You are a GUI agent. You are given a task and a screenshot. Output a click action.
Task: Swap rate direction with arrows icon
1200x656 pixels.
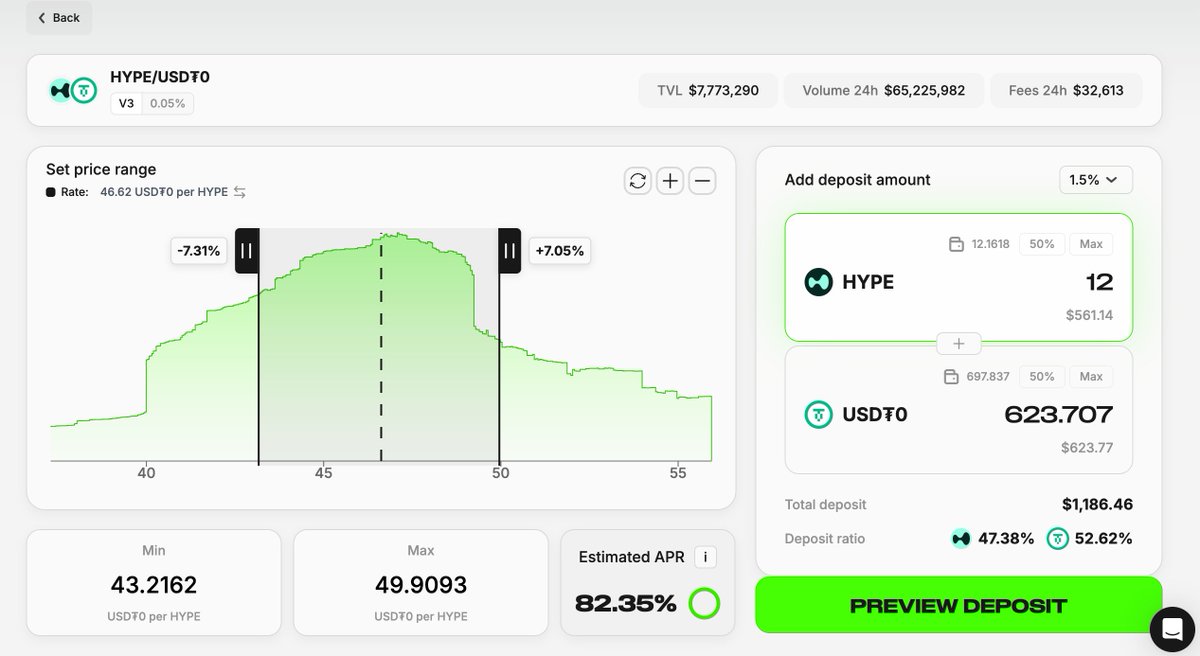tap(240, 192)
